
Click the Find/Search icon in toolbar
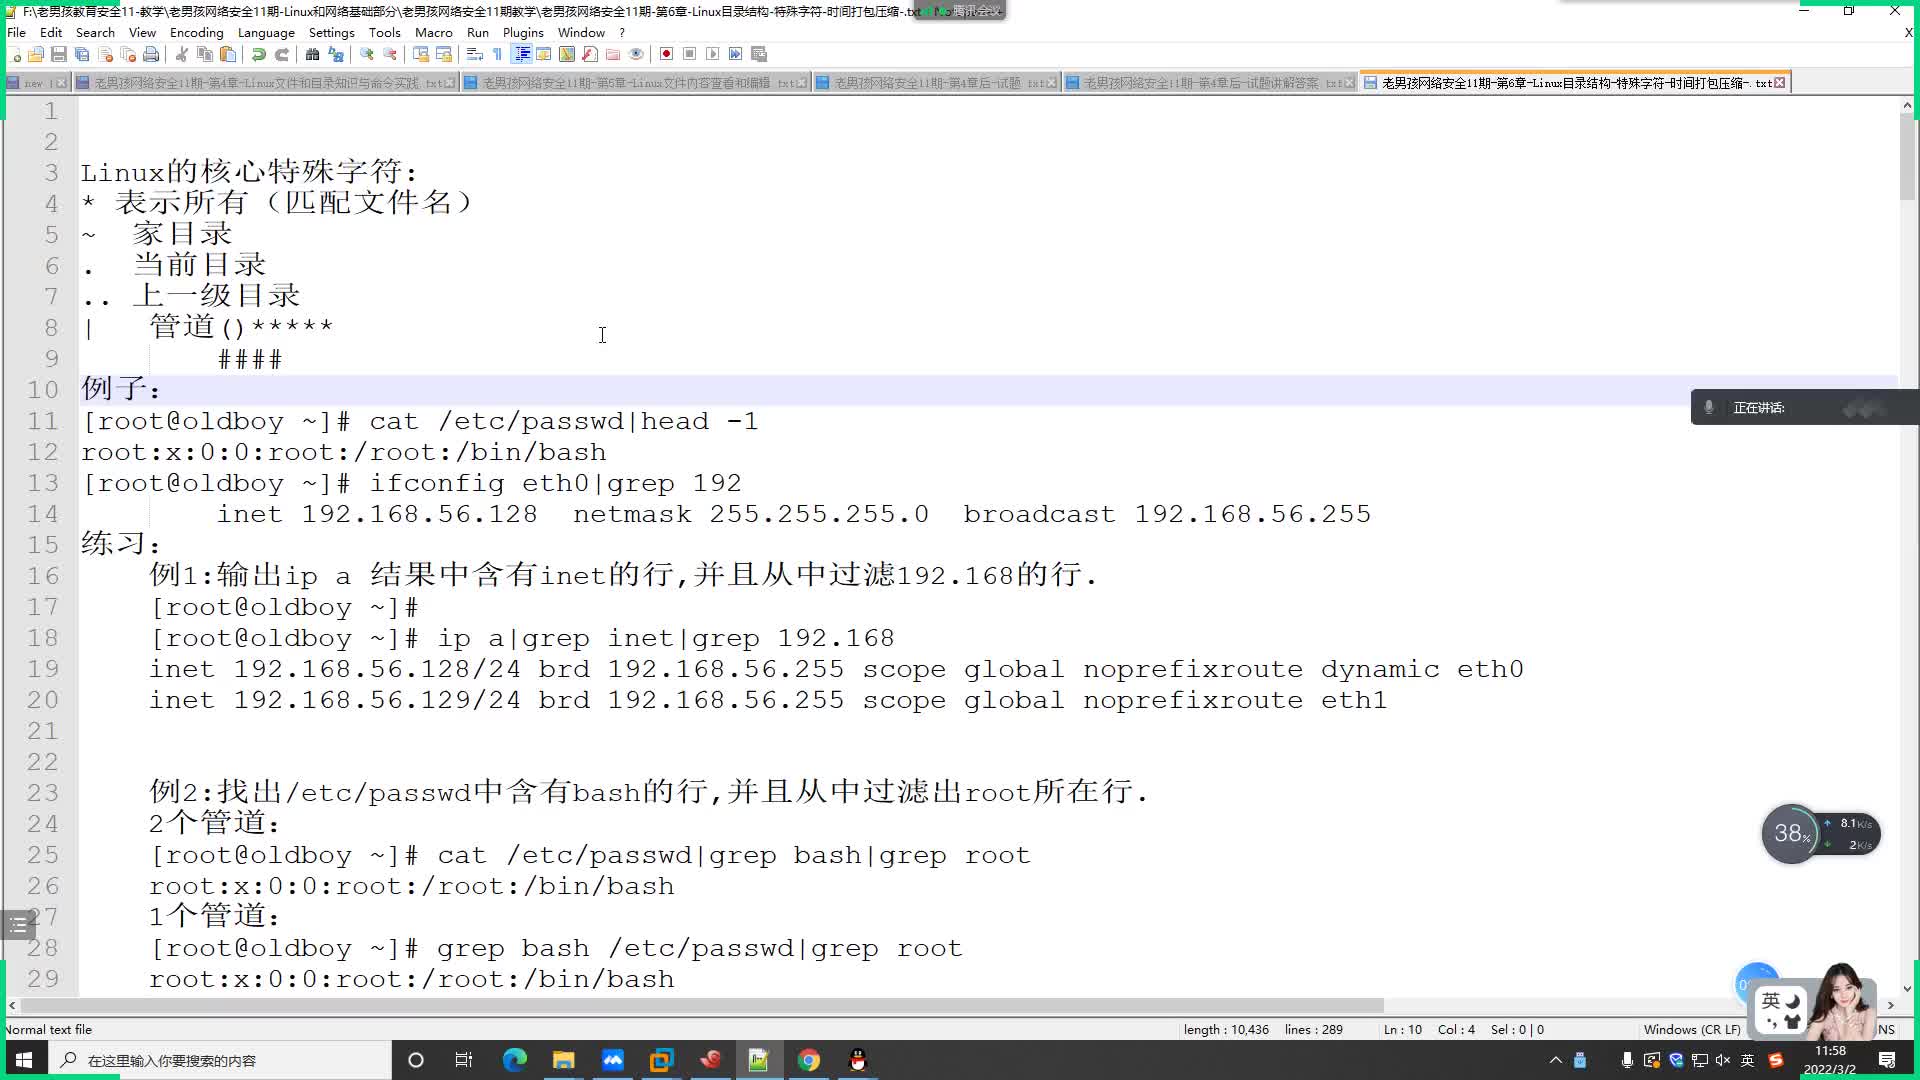pyautogui.click(x=313, y=54)
